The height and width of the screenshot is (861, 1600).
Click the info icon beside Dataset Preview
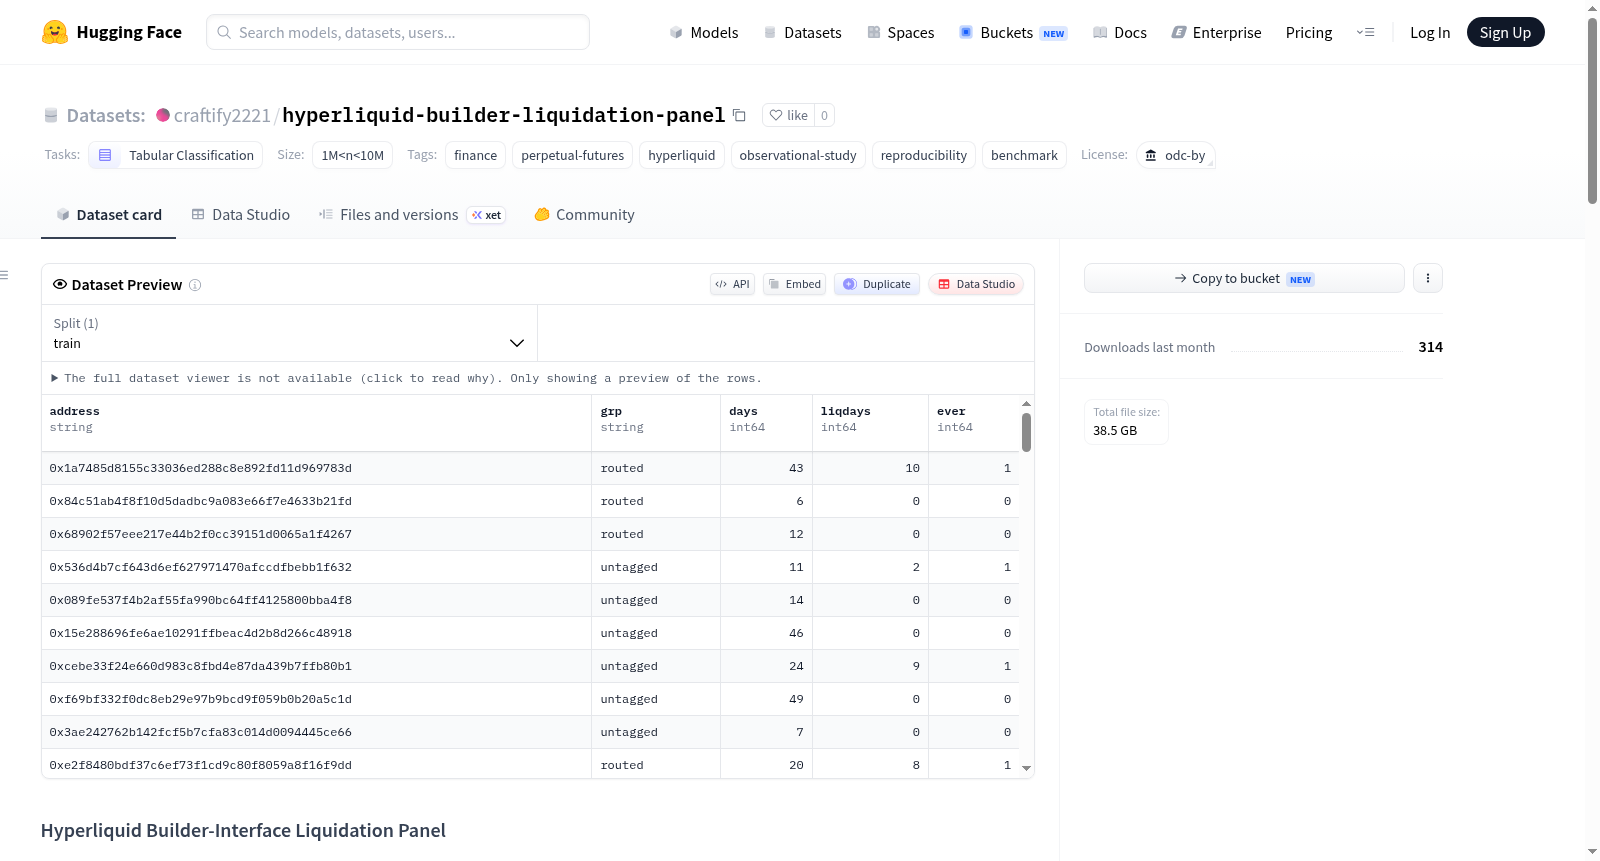[x=195, y=285]
